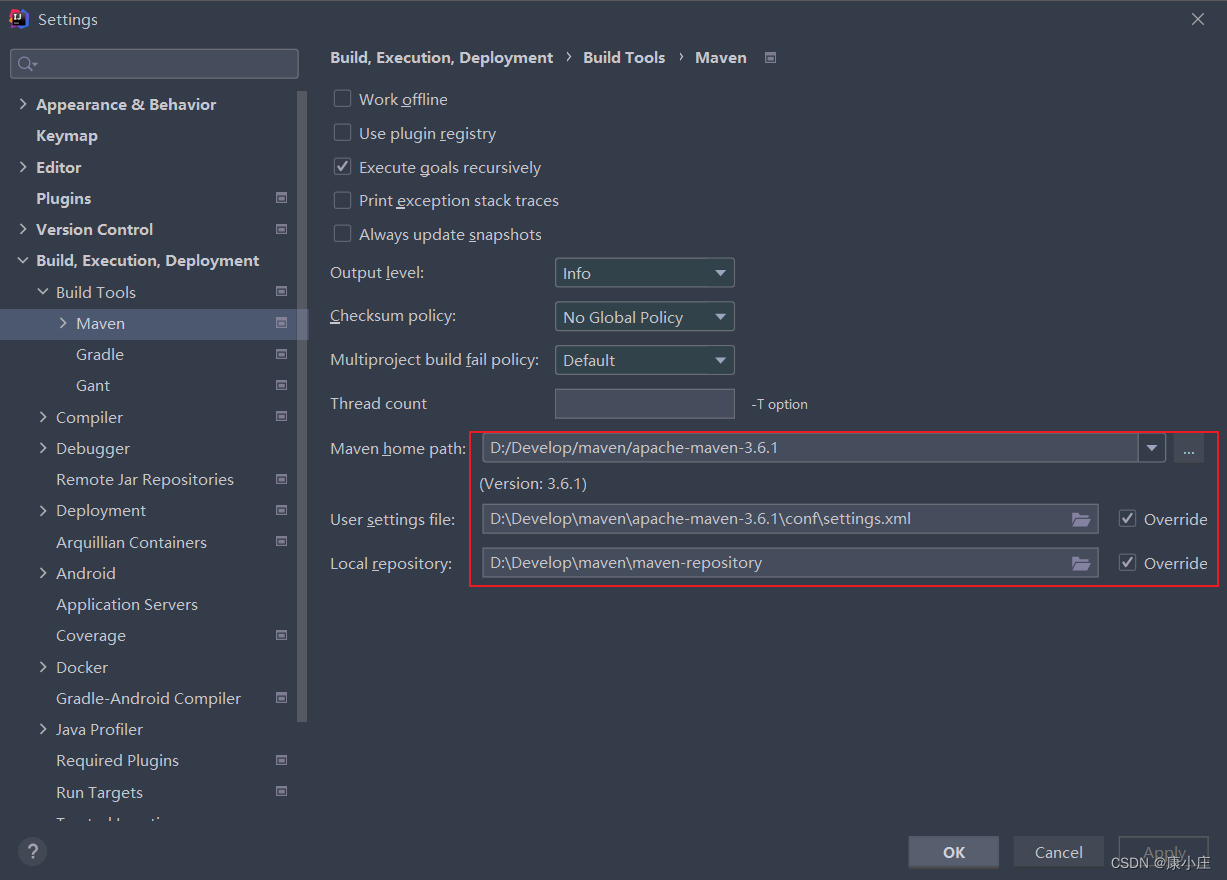Expand the Maven tree node arrow
The image size is (1227, 880).
(x=63, y=323)
